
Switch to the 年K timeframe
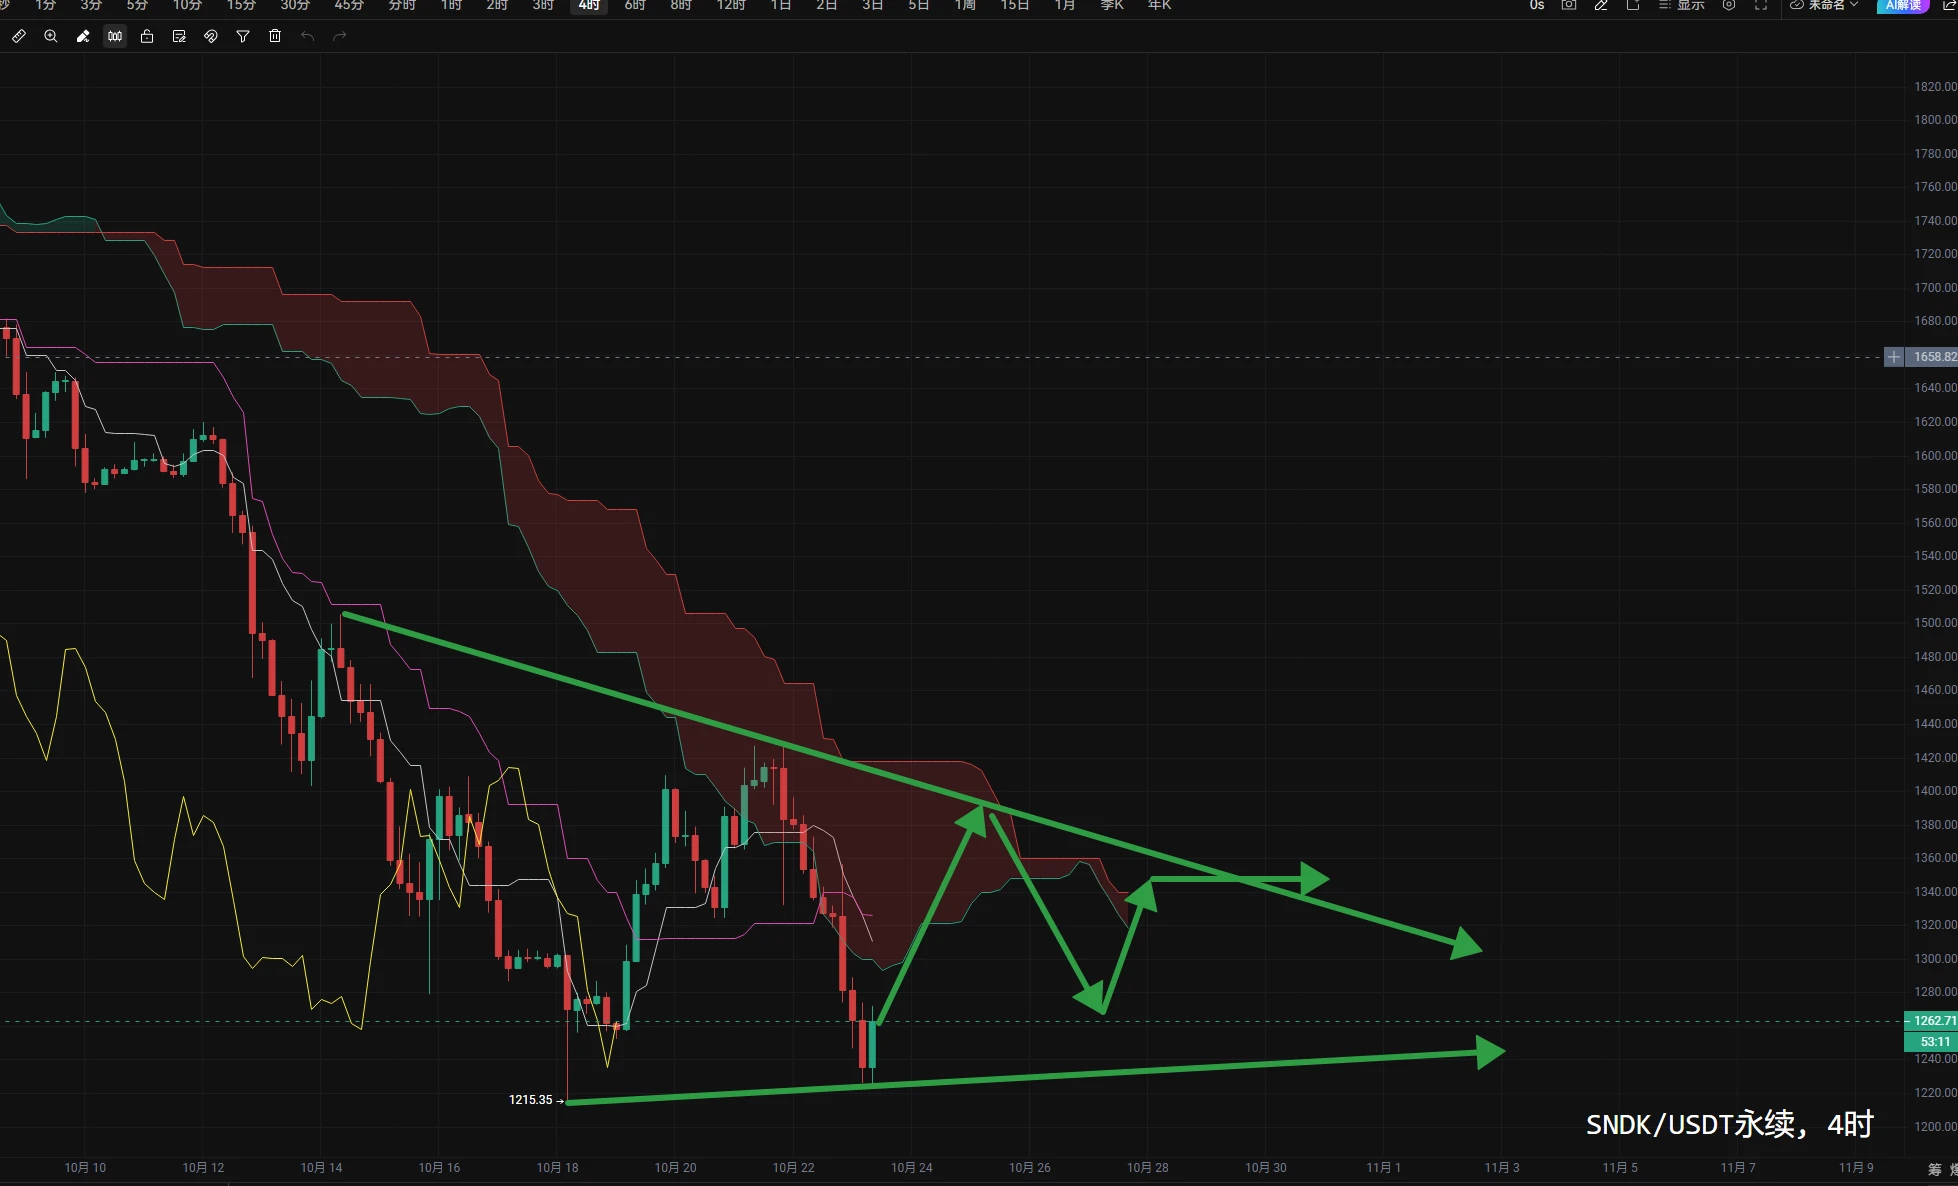point(1159,5)
